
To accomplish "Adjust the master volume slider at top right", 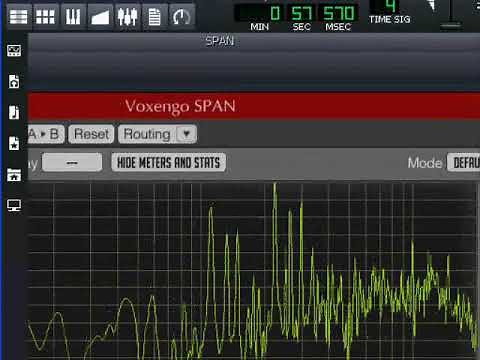I will (451, 24).
